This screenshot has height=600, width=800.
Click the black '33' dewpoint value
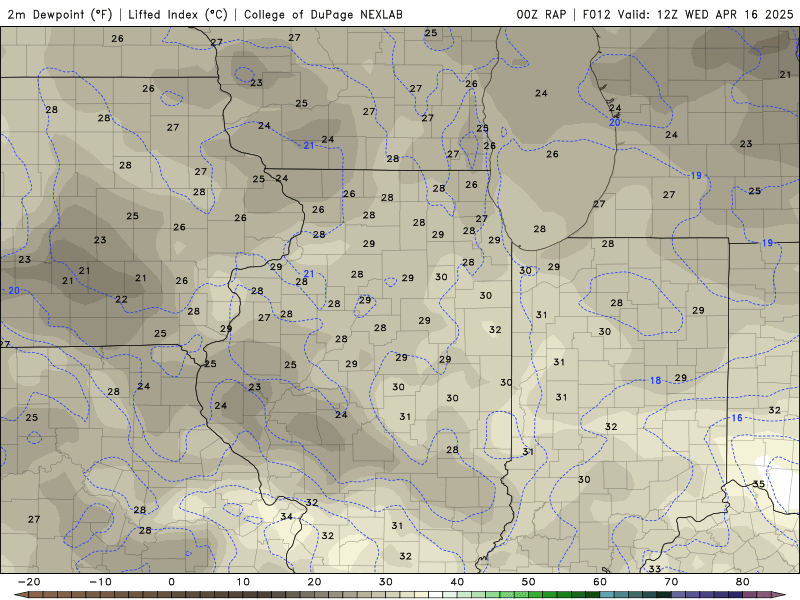pos(655,568)
